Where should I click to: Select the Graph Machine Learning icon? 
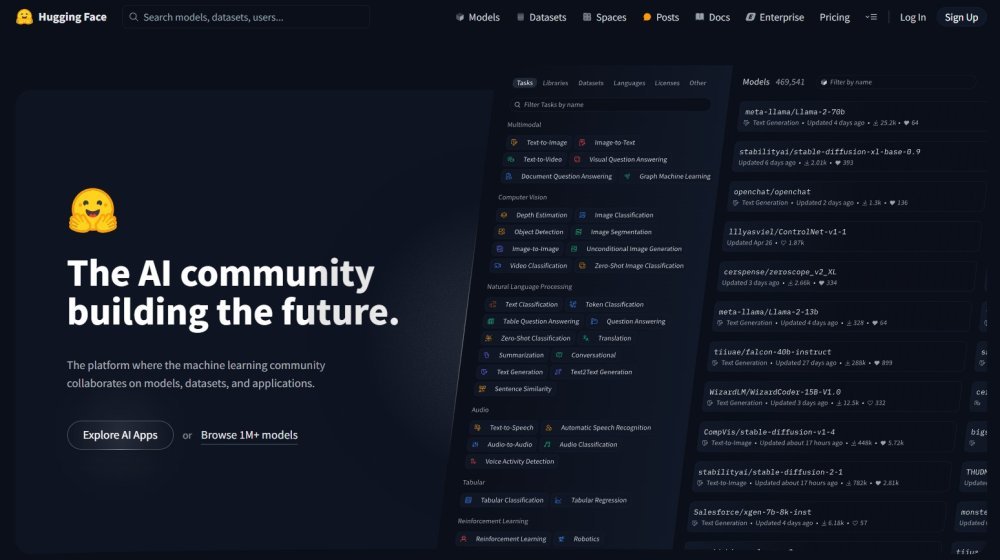tap(627, 177)
